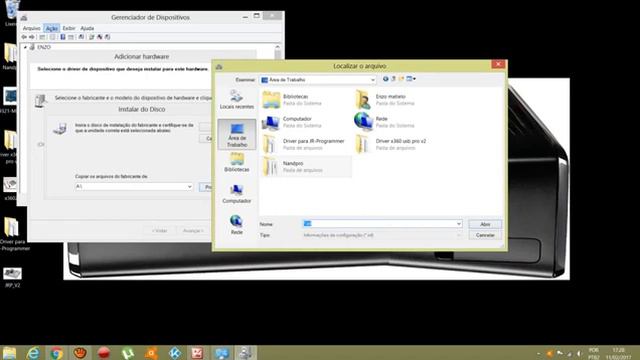Select Computador in the places sidebar
Viewport: 640px width, 360px height.
(237, 193)
